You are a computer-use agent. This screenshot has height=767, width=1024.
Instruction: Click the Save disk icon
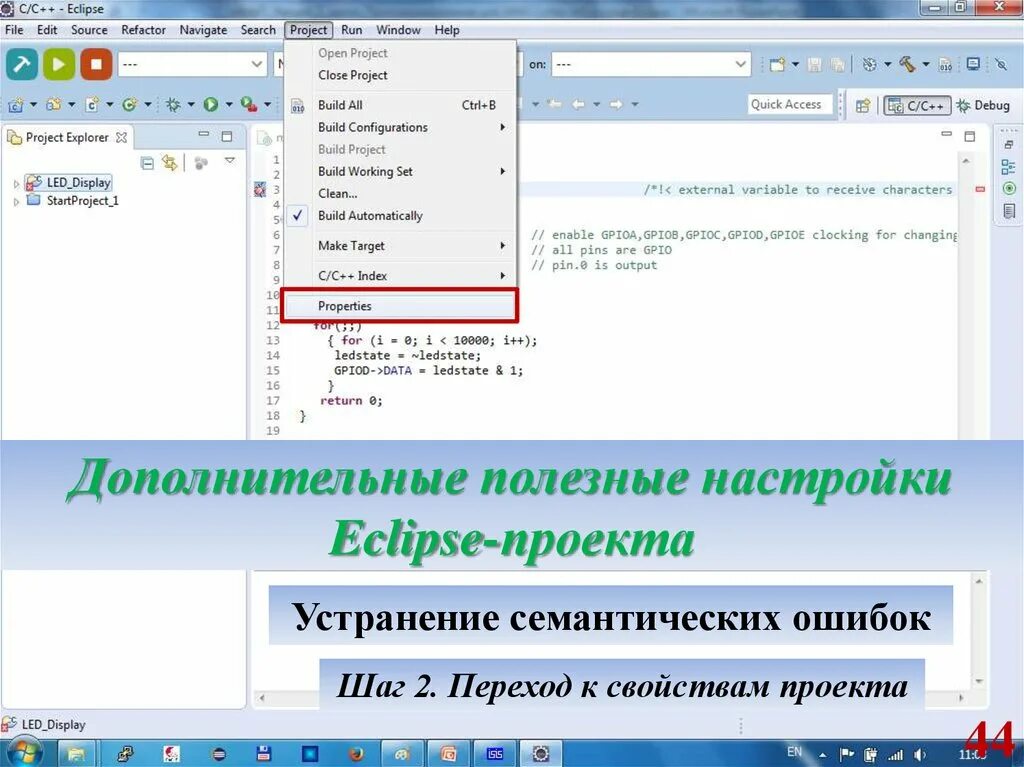click(814, 64)
